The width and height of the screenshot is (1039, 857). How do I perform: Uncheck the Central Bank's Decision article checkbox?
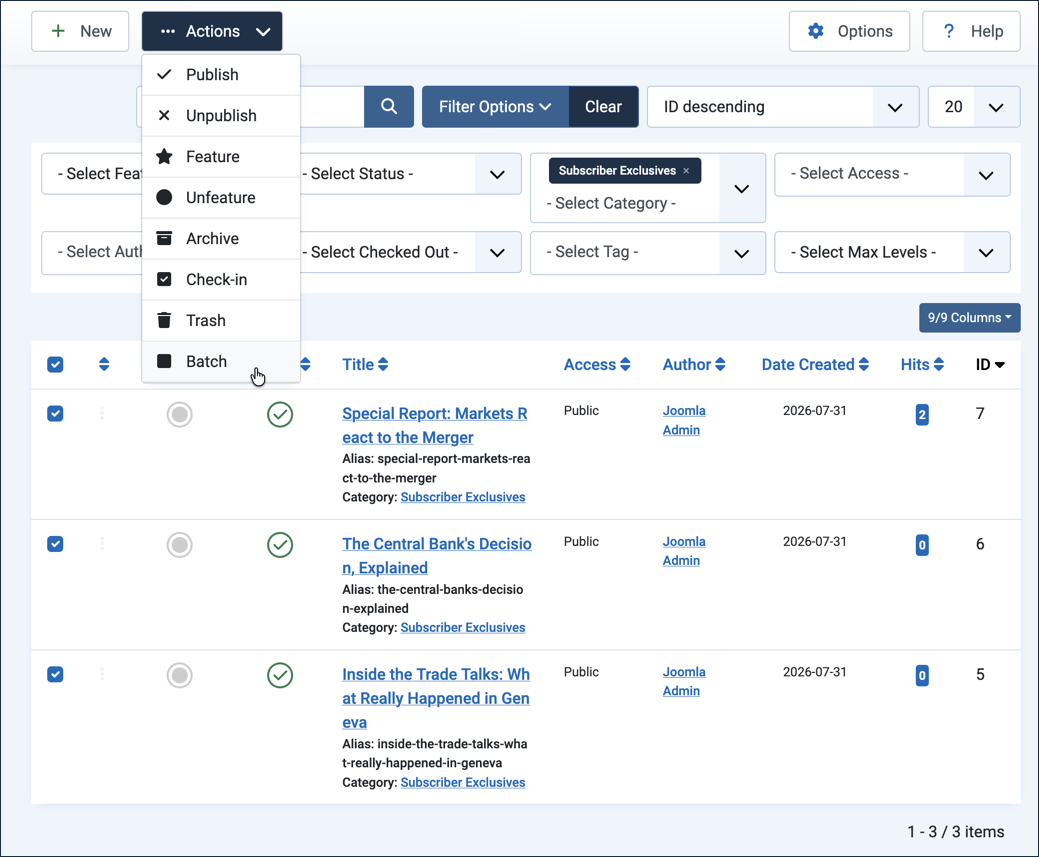click(55, 544)
